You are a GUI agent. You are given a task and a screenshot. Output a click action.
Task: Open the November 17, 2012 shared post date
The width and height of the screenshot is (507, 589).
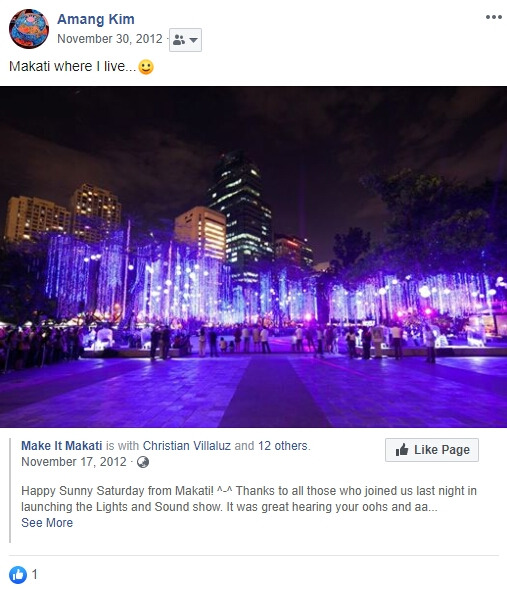(74, 462)
